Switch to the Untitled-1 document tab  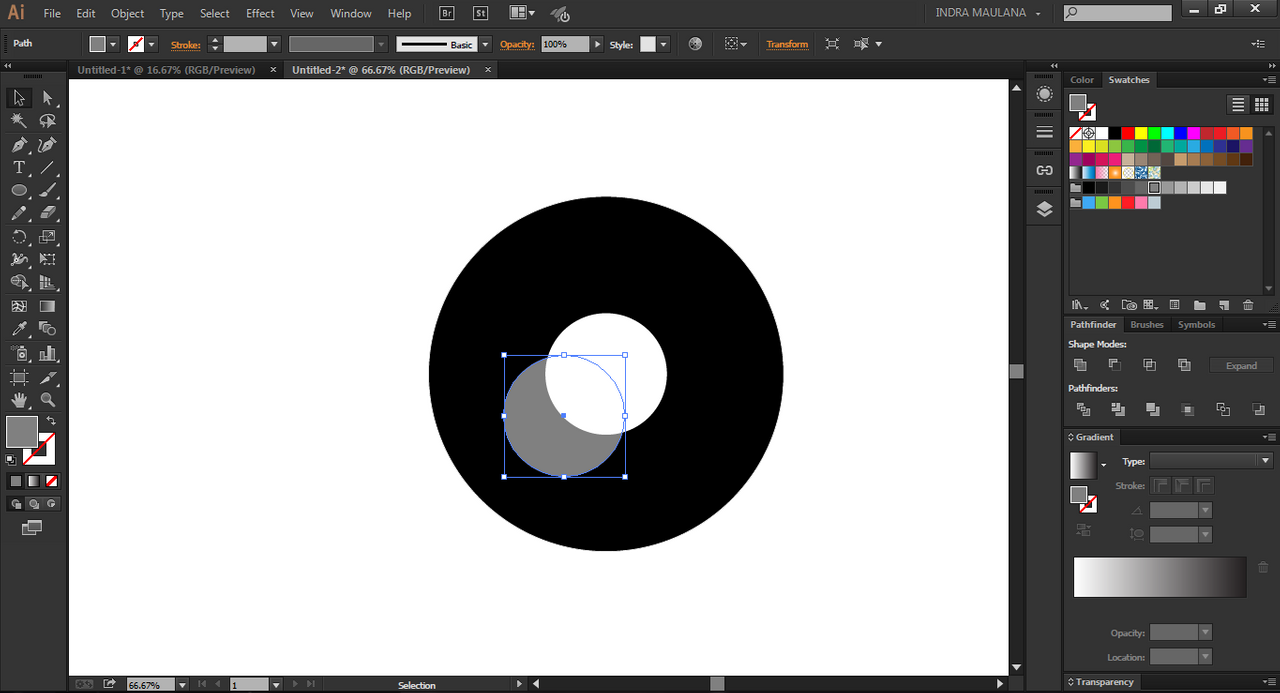[x=166, y=70]
